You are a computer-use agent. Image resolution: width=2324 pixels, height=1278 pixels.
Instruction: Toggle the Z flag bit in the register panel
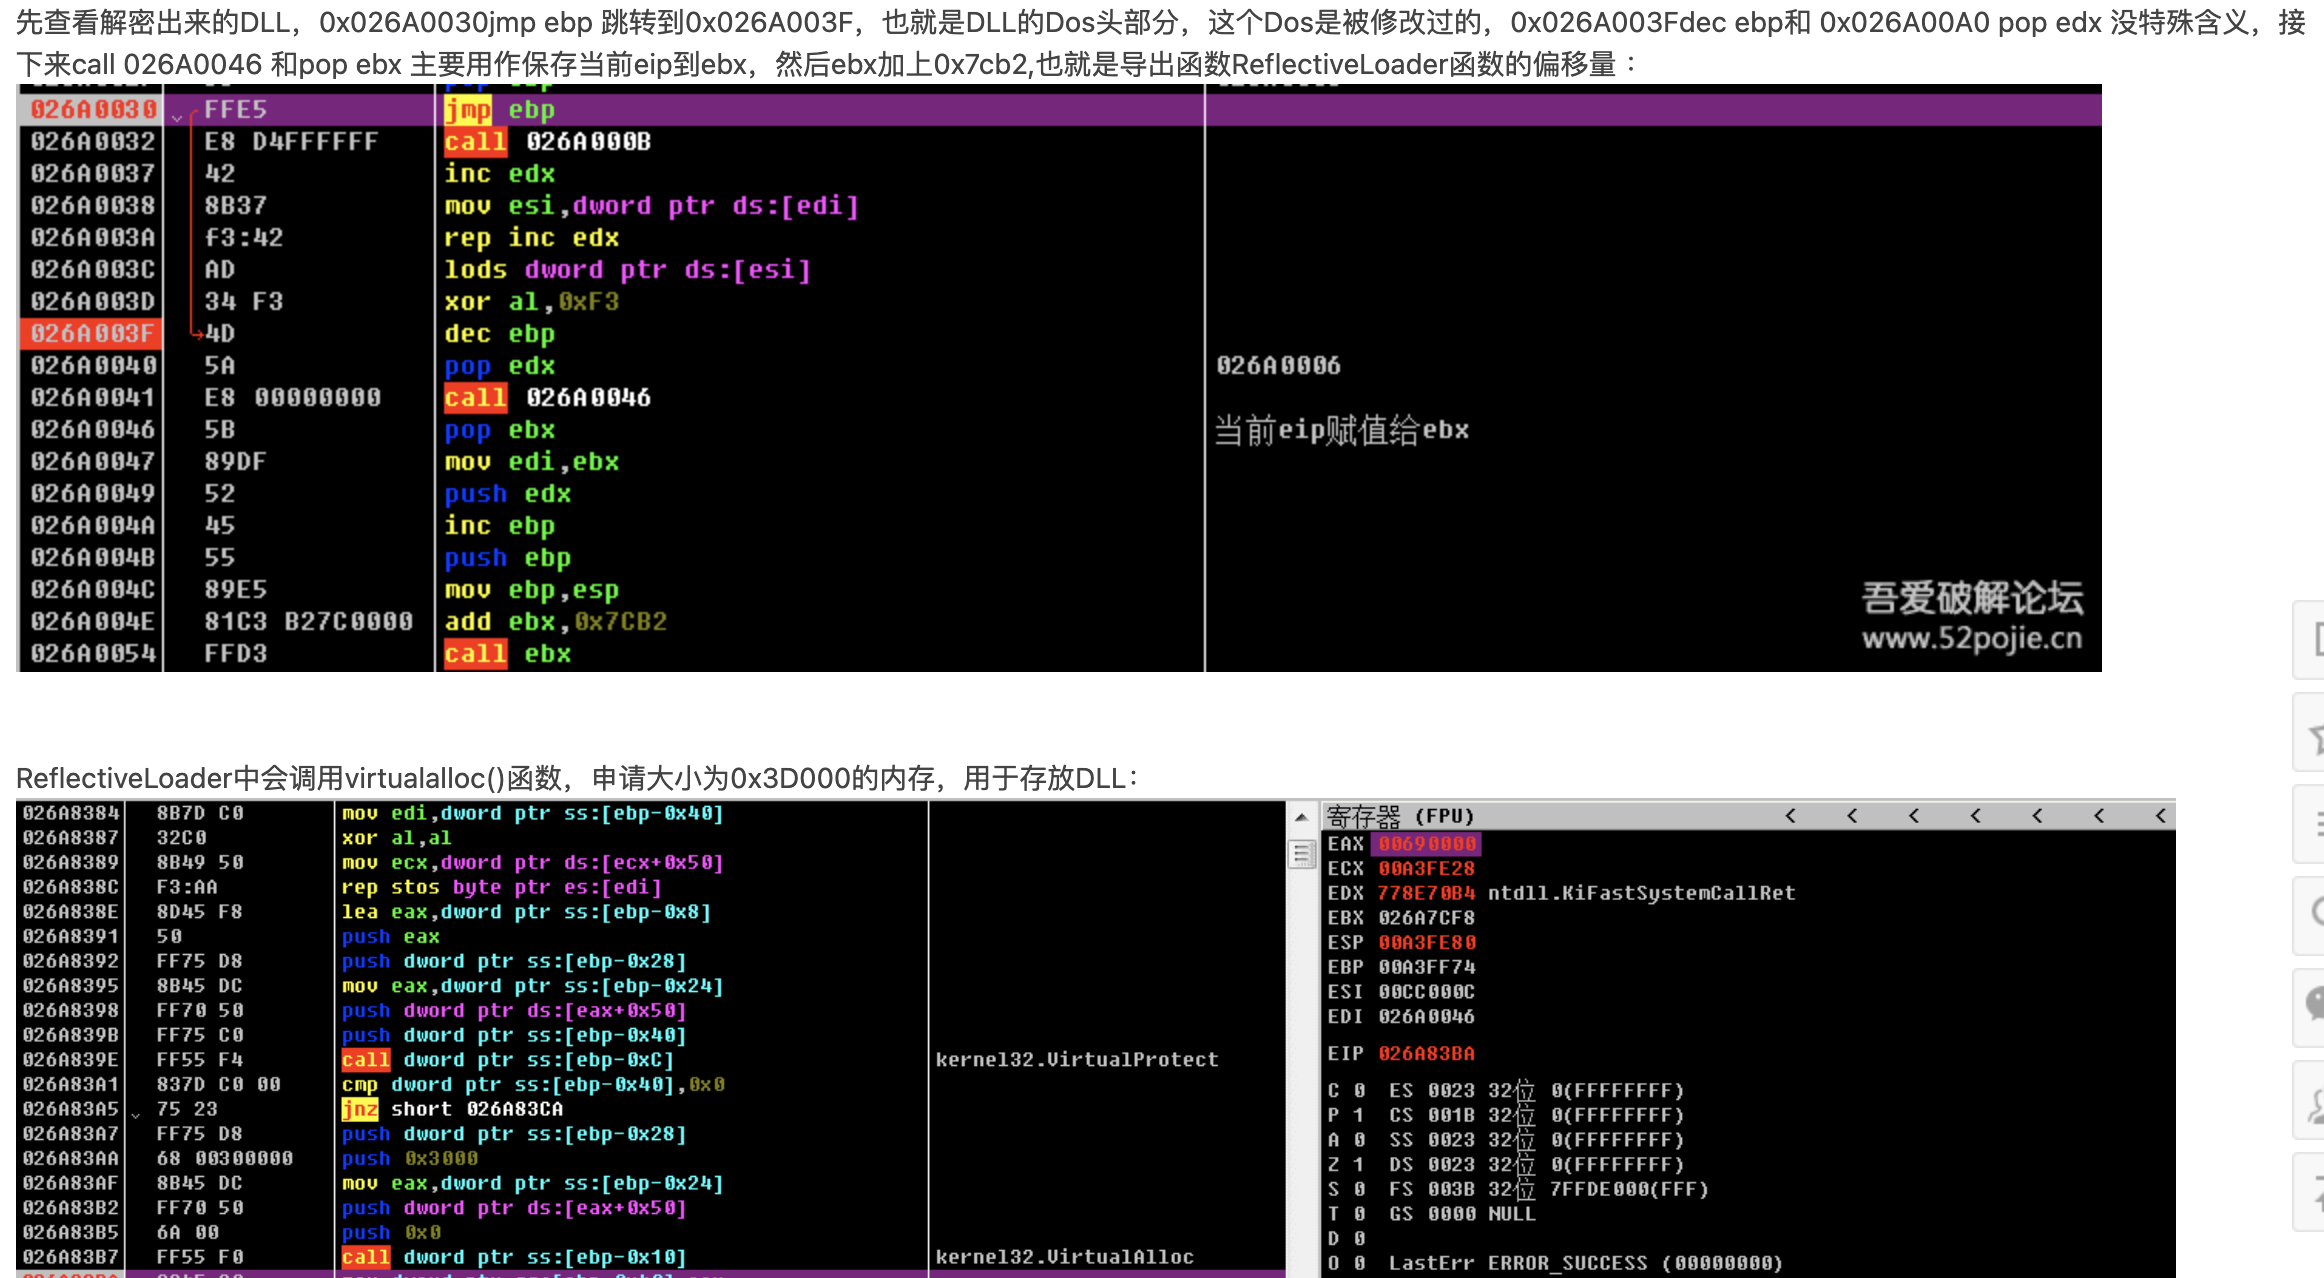pyautogui.click(x=1358, y=1164)
